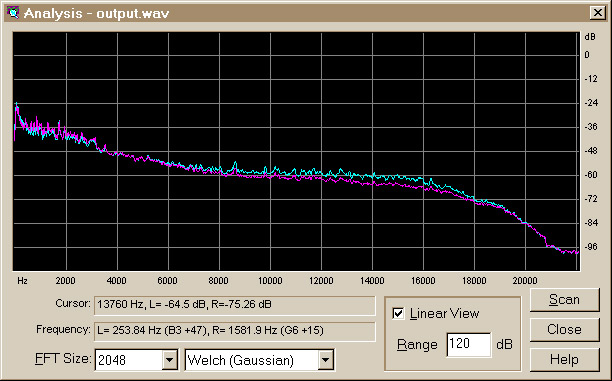Click the 0 dB scale label
The height and width of the screenshot is (381, 612).
[x=587, y=55]
